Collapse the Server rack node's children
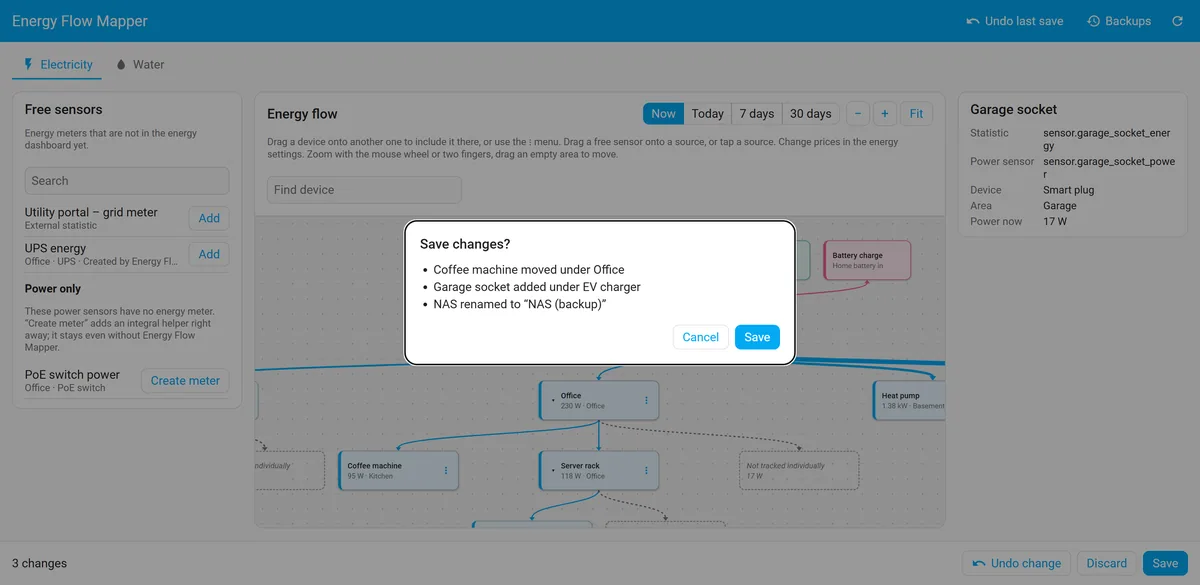 click(553, 470)
